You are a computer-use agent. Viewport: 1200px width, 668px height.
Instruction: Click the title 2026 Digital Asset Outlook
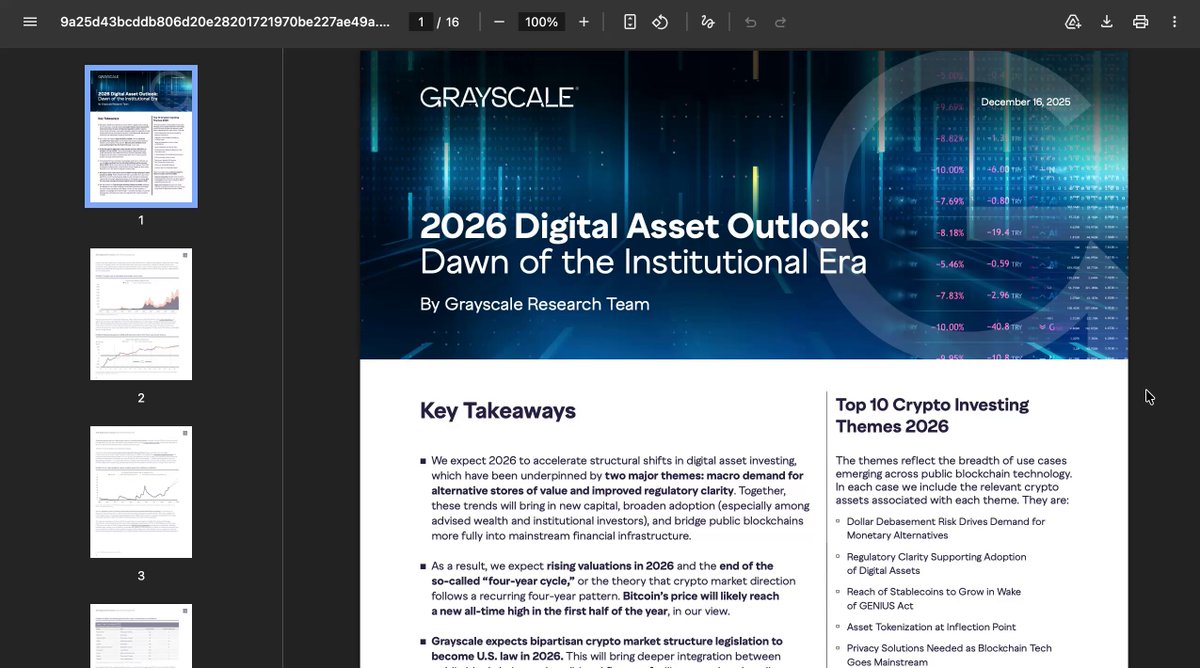[644, 226]
